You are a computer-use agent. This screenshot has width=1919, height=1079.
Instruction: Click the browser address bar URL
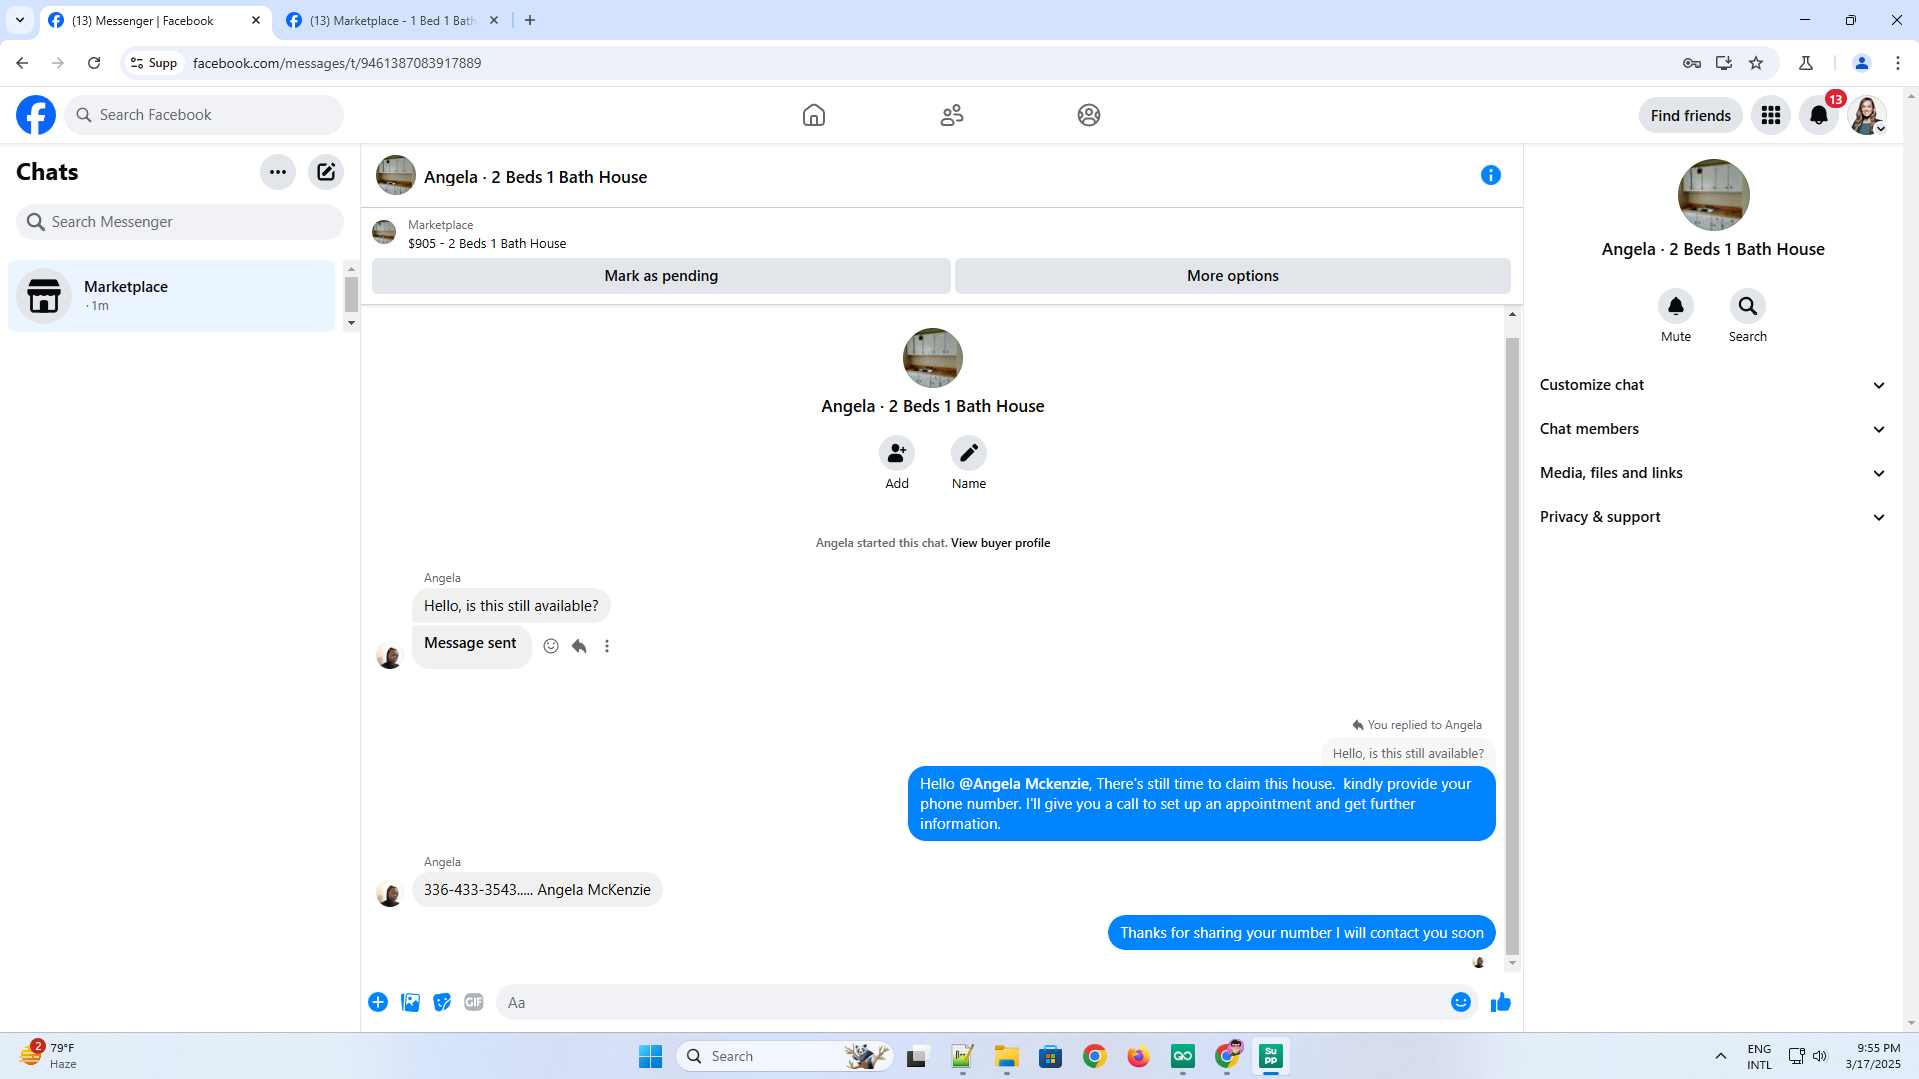(x=337, y=63)
